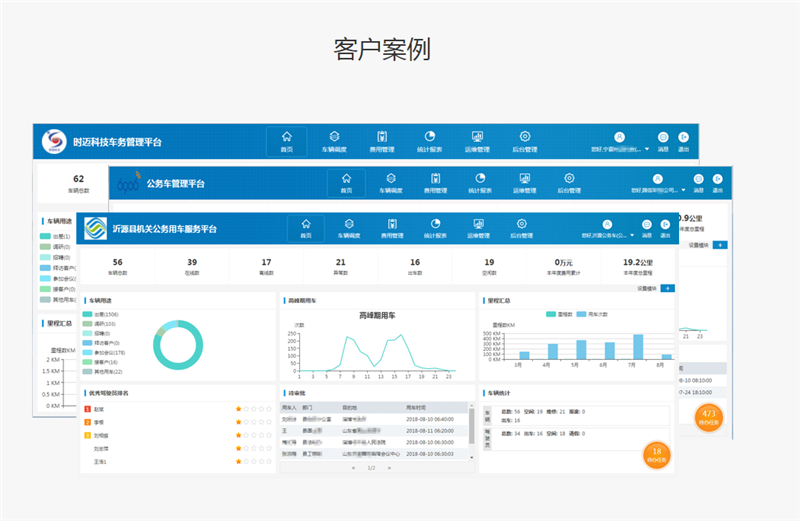Expand user account dropdown in 时迈科技 platform
The width and height of the screenshot is (800, 521).
(647, 149)
